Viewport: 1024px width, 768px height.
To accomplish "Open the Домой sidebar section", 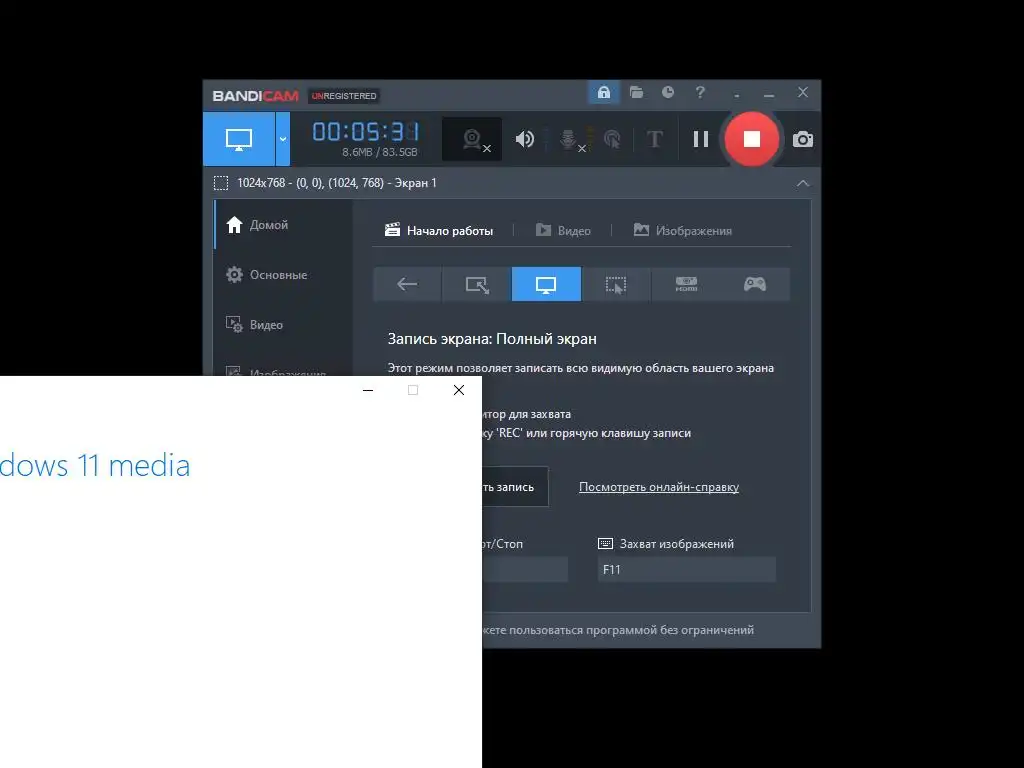I will coord(283,225).
